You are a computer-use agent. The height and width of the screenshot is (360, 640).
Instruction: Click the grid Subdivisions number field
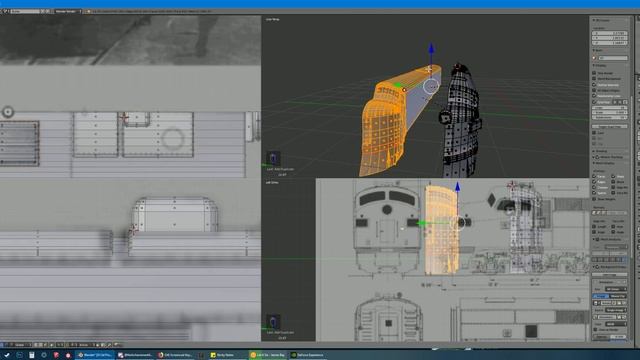[x=609, y=118]
